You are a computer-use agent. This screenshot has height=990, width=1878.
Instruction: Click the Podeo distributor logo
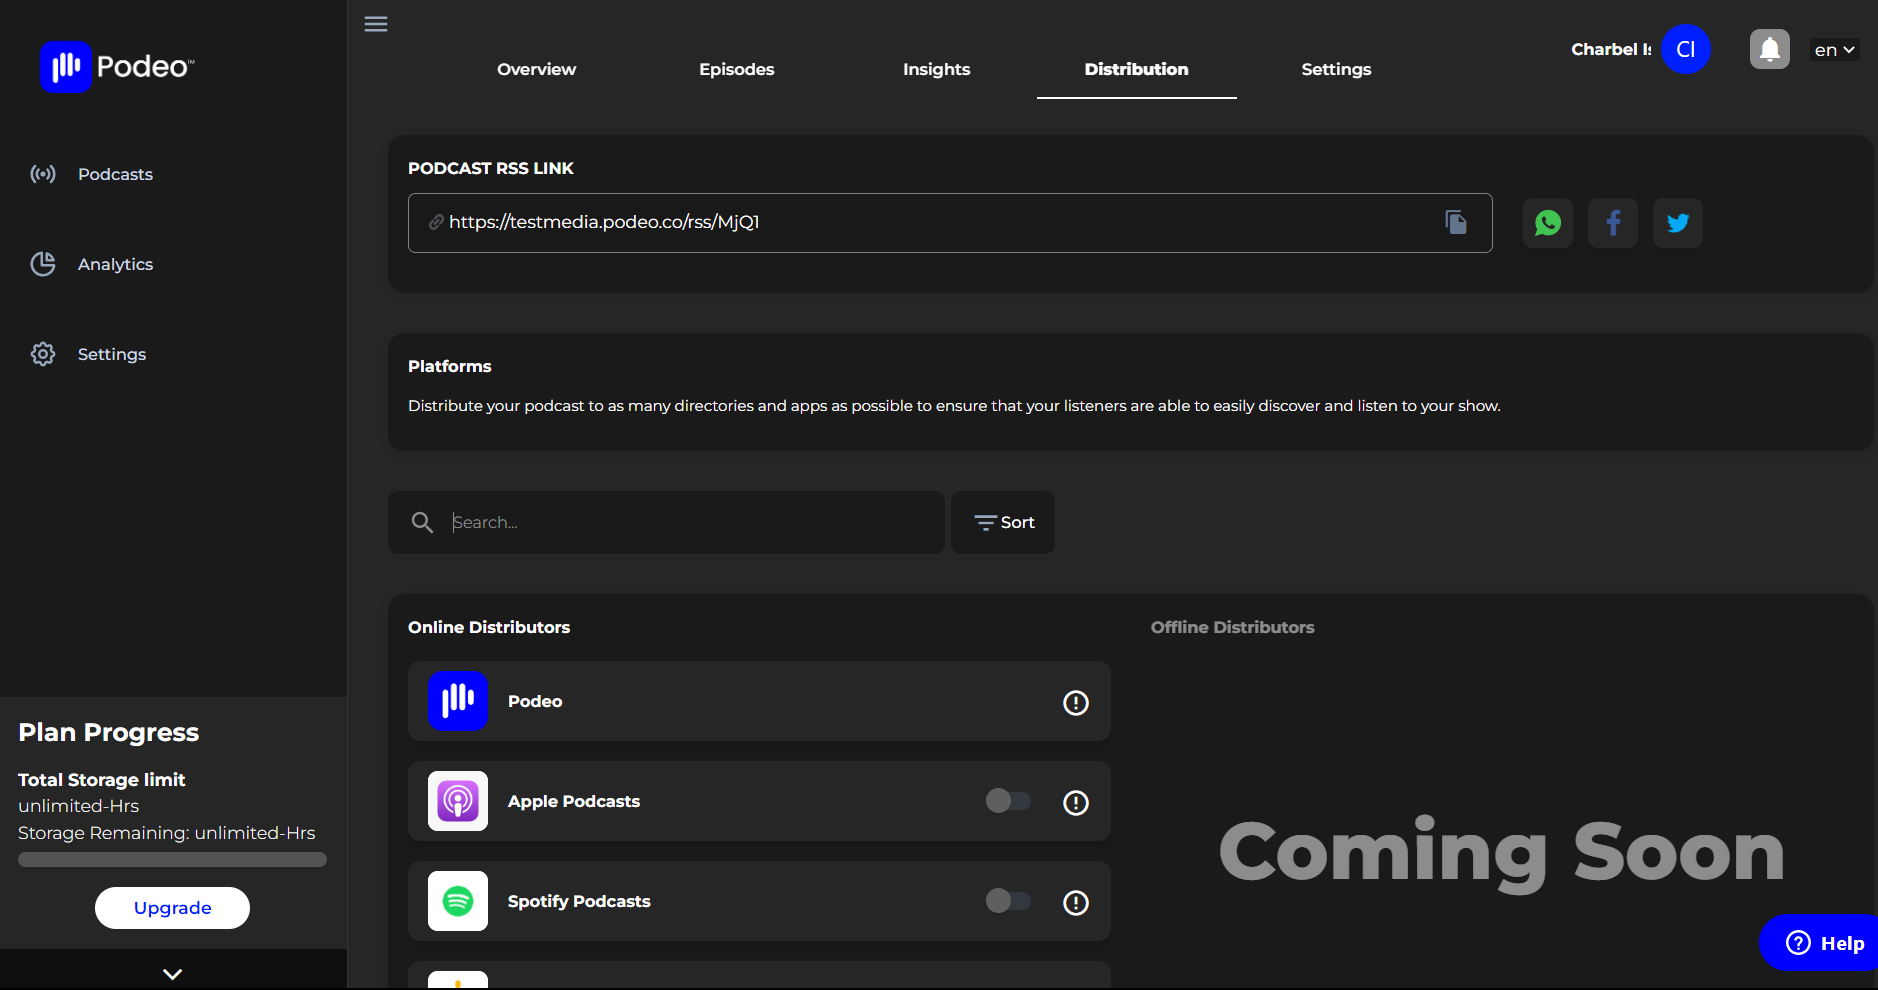(458, 701)
